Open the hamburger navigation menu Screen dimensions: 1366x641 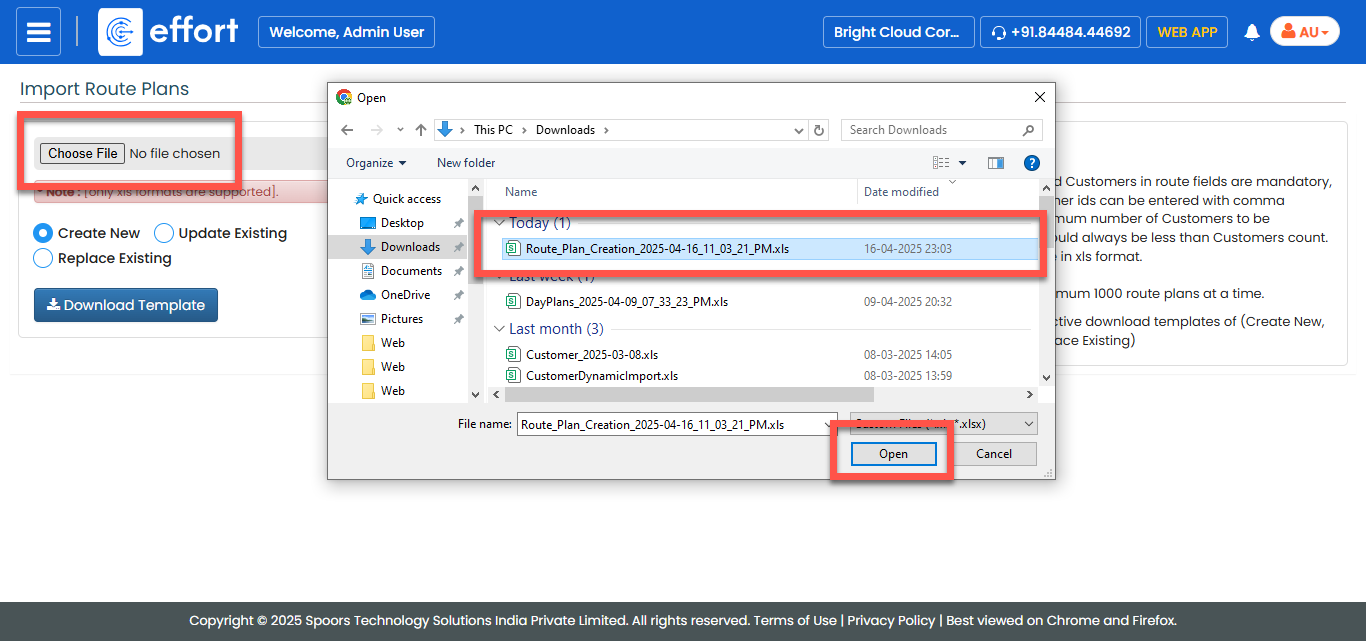38,32
